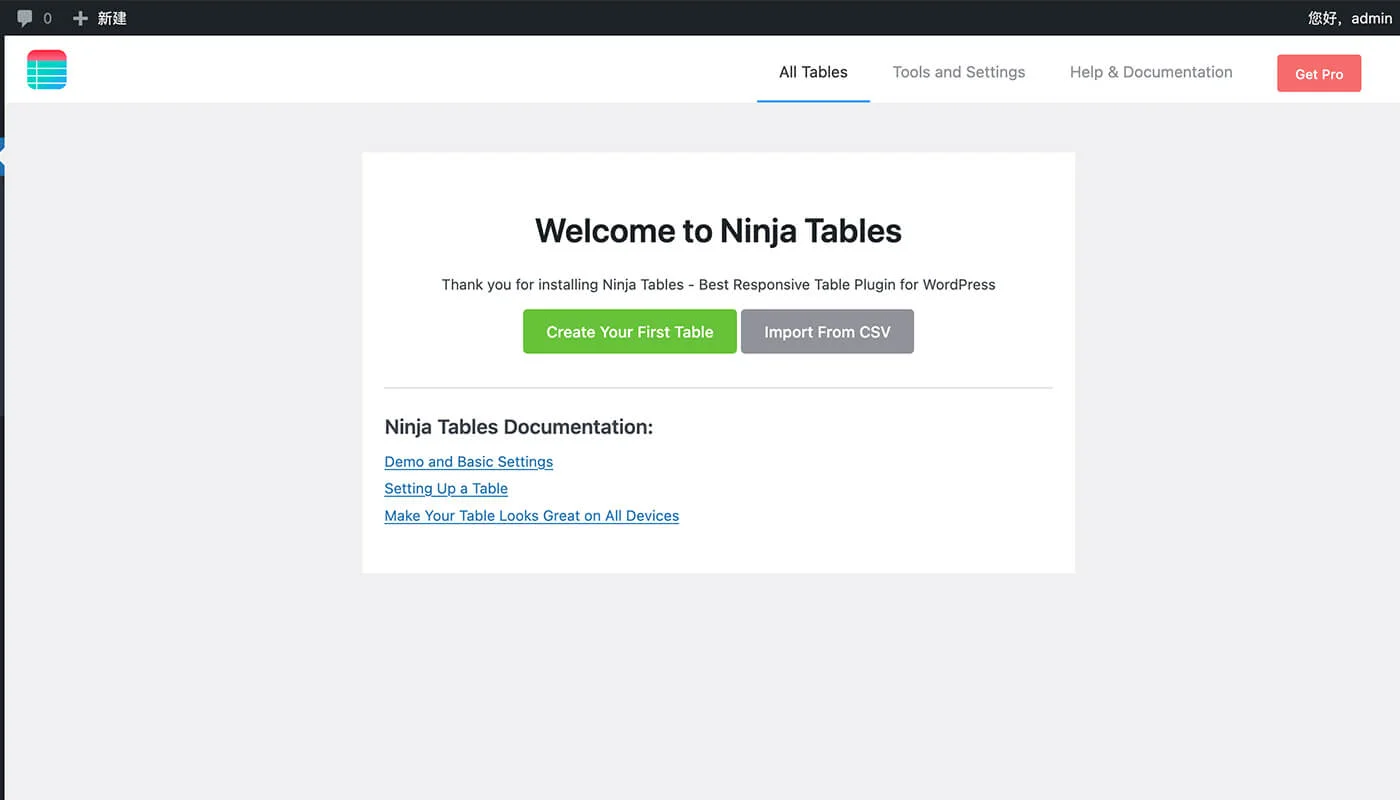The height and width of the screenshot is (800, 1400).
Task: Open the Demo and Basic Settings link
Action: (468, 462)
